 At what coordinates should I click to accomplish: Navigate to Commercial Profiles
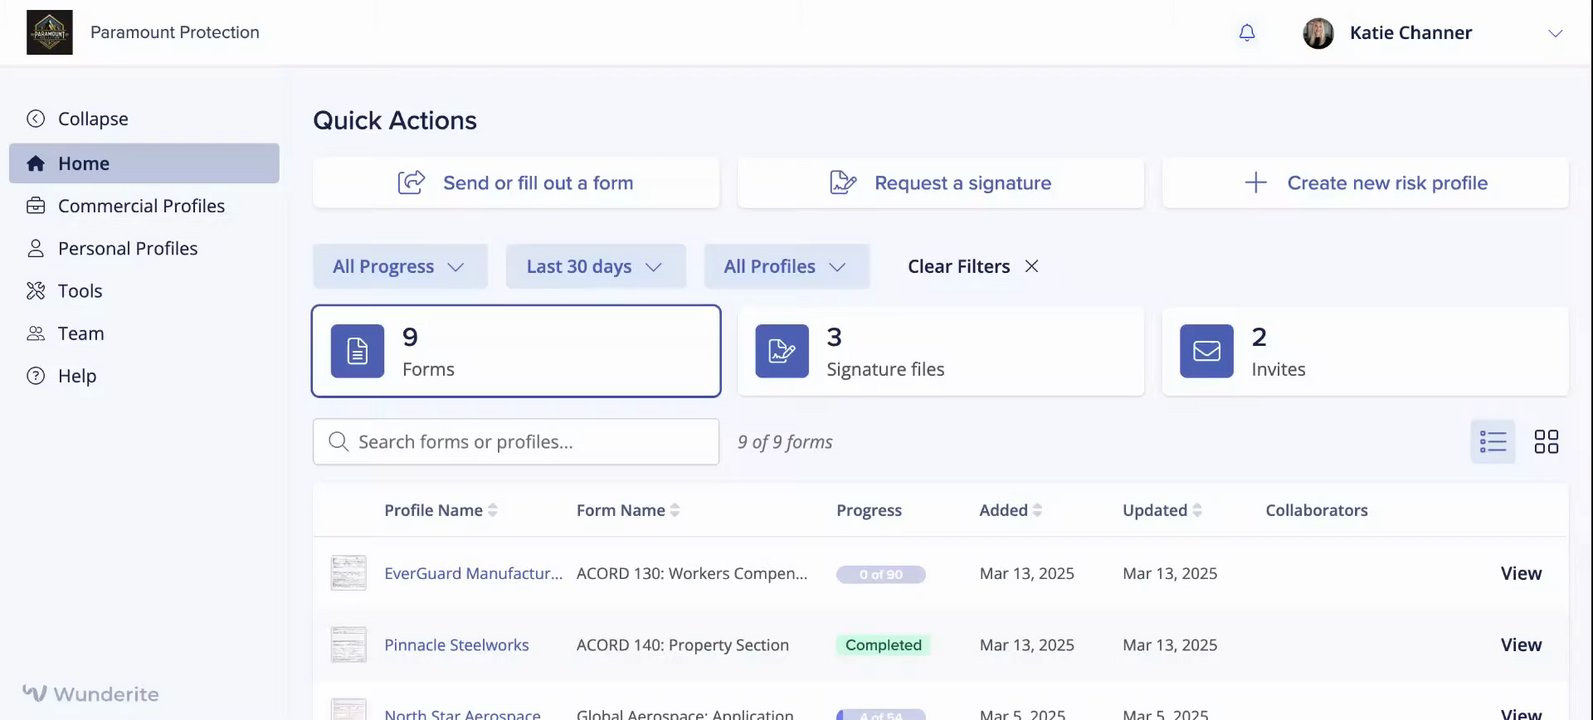(x=141, y=206)
